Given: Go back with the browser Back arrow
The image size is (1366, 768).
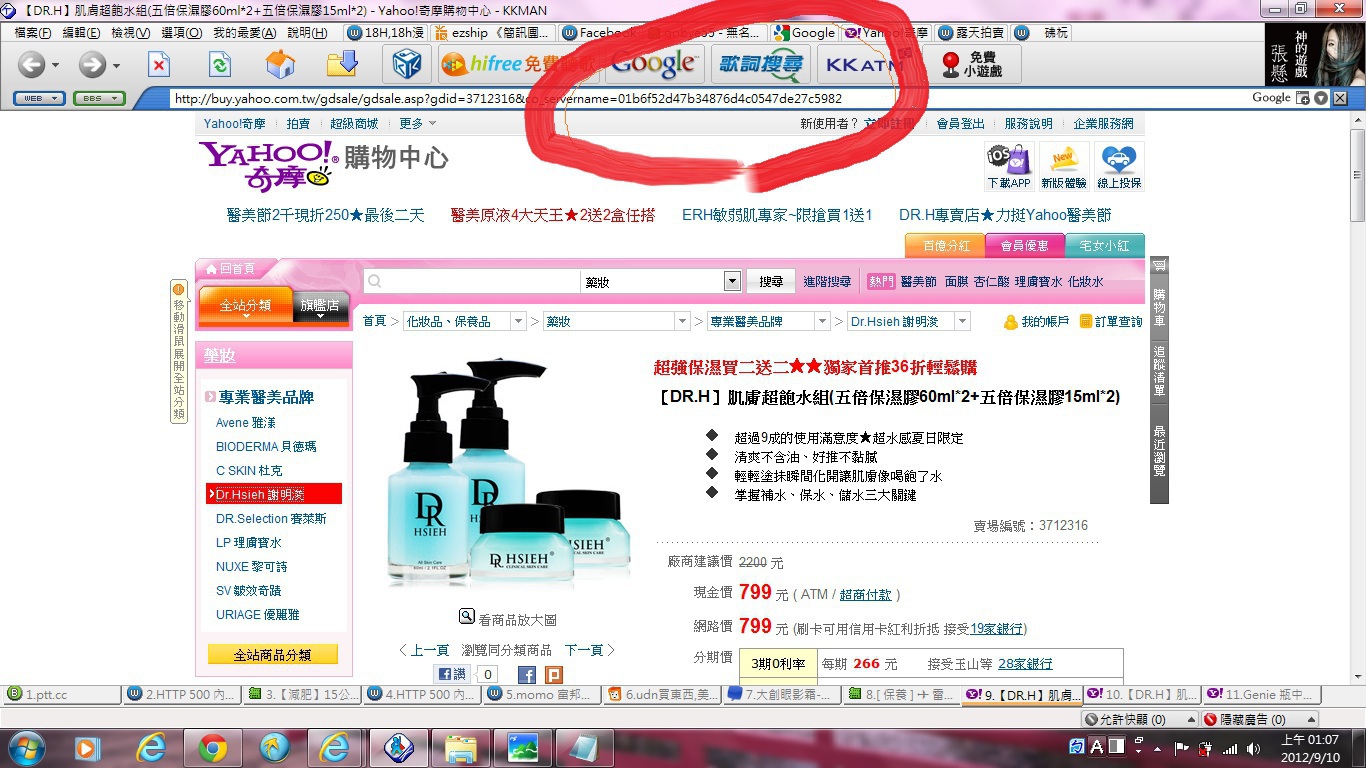Looking at the screenshot, I should 31,66.
